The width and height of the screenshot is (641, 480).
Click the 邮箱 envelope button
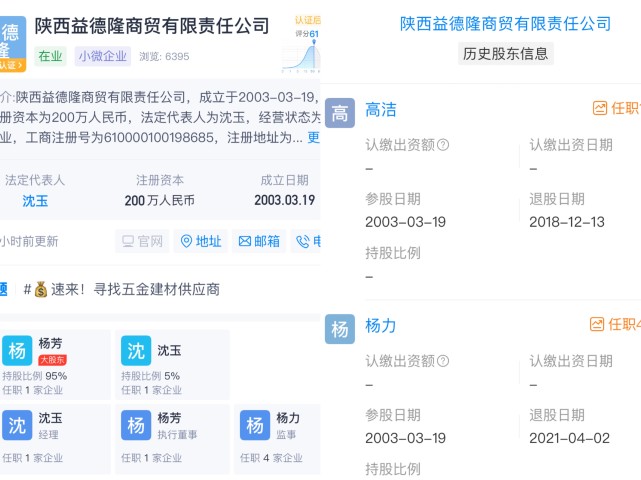click(x=258, y=241)
